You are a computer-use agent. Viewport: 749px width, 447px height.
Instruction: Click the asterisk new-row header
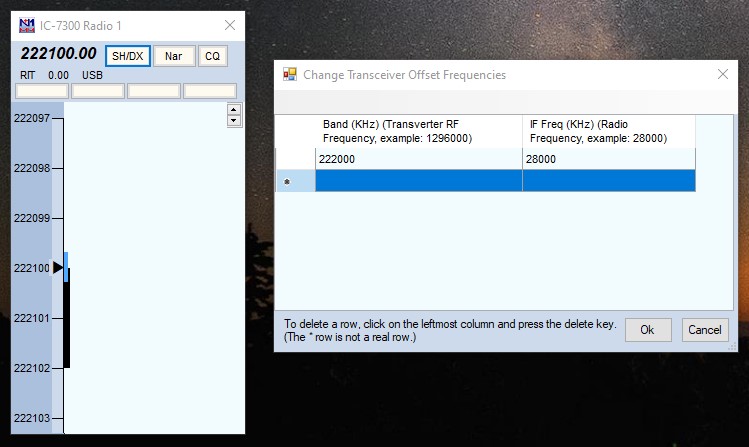[x=295, y=181]
